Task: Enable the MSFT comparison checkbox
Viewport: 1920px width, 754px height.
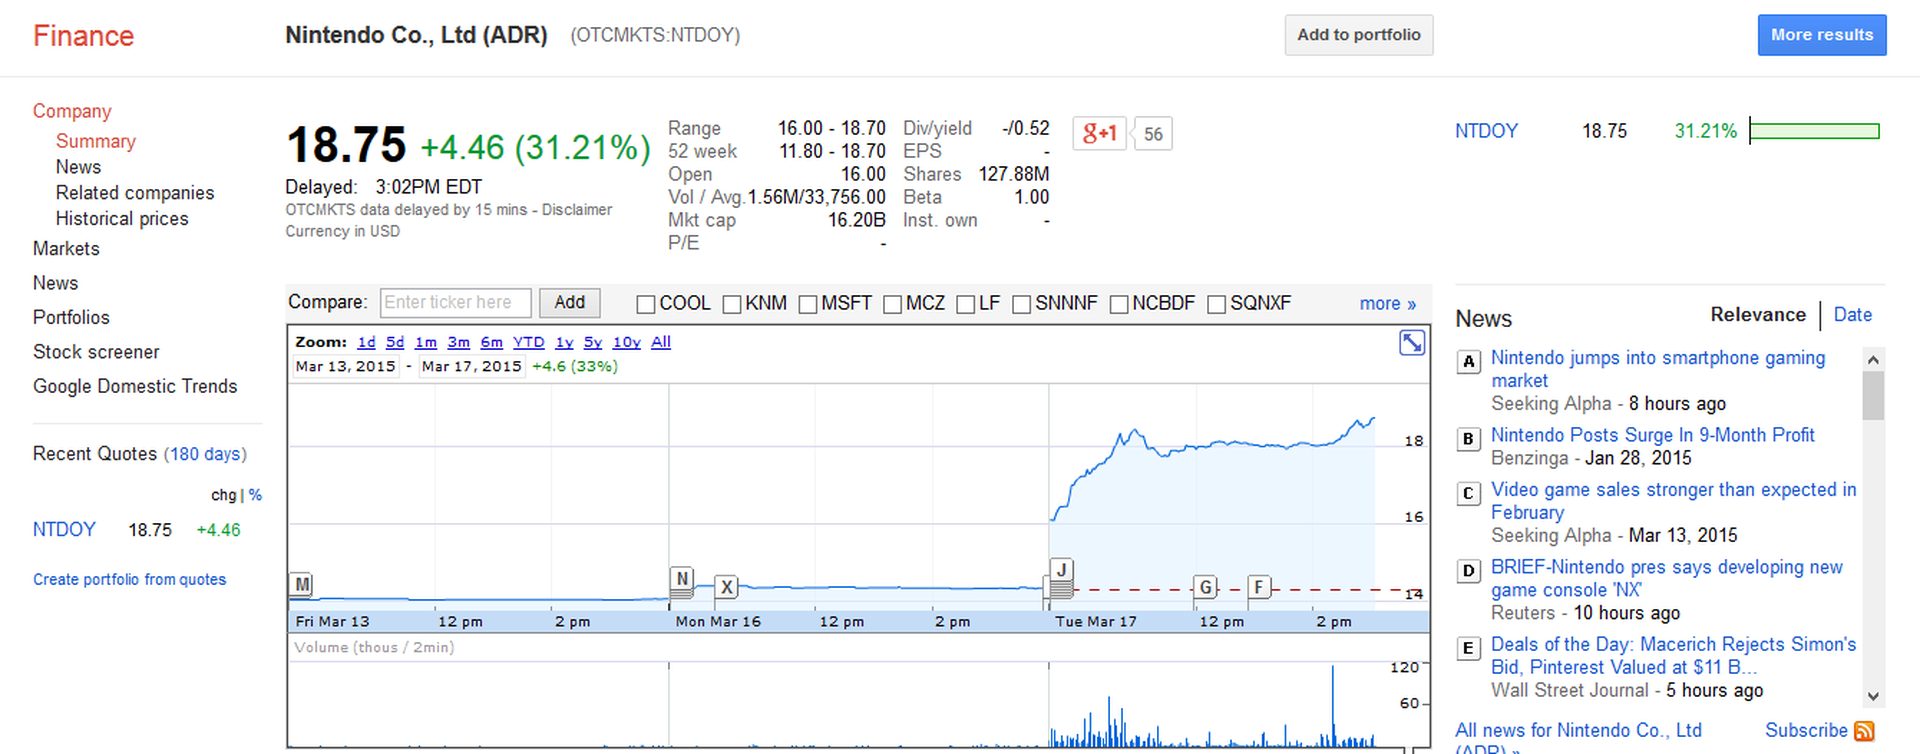Action: pyautogui.click(x=808, y=304)
